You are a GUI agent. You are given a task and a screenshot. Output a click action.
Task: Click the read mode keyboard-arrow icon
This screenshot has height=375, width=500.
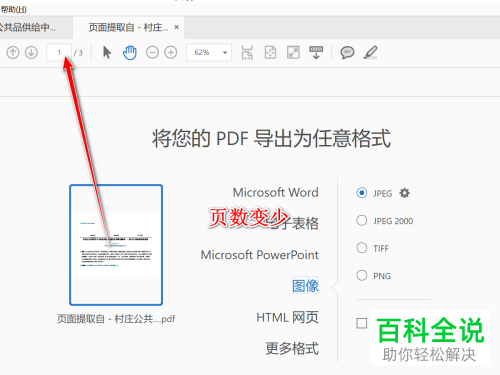click(x=316, y=52)
